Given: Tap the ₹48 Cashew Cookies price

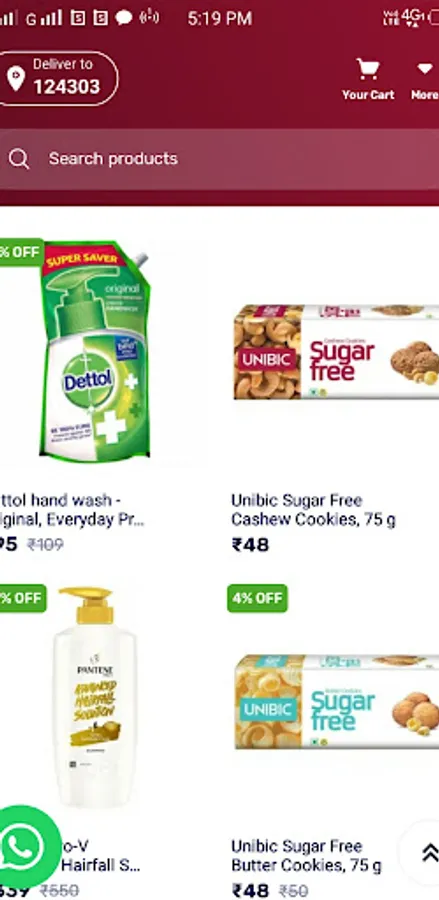Looking at the screenshot, I should [250, 544].
